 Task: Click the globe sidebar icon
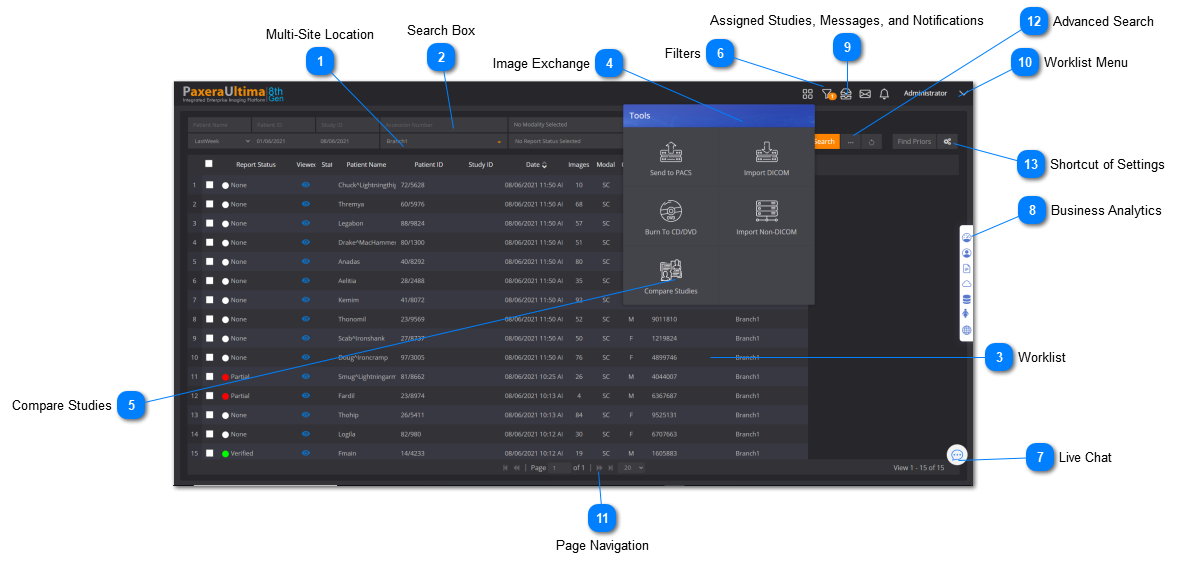tap(967, 330)
